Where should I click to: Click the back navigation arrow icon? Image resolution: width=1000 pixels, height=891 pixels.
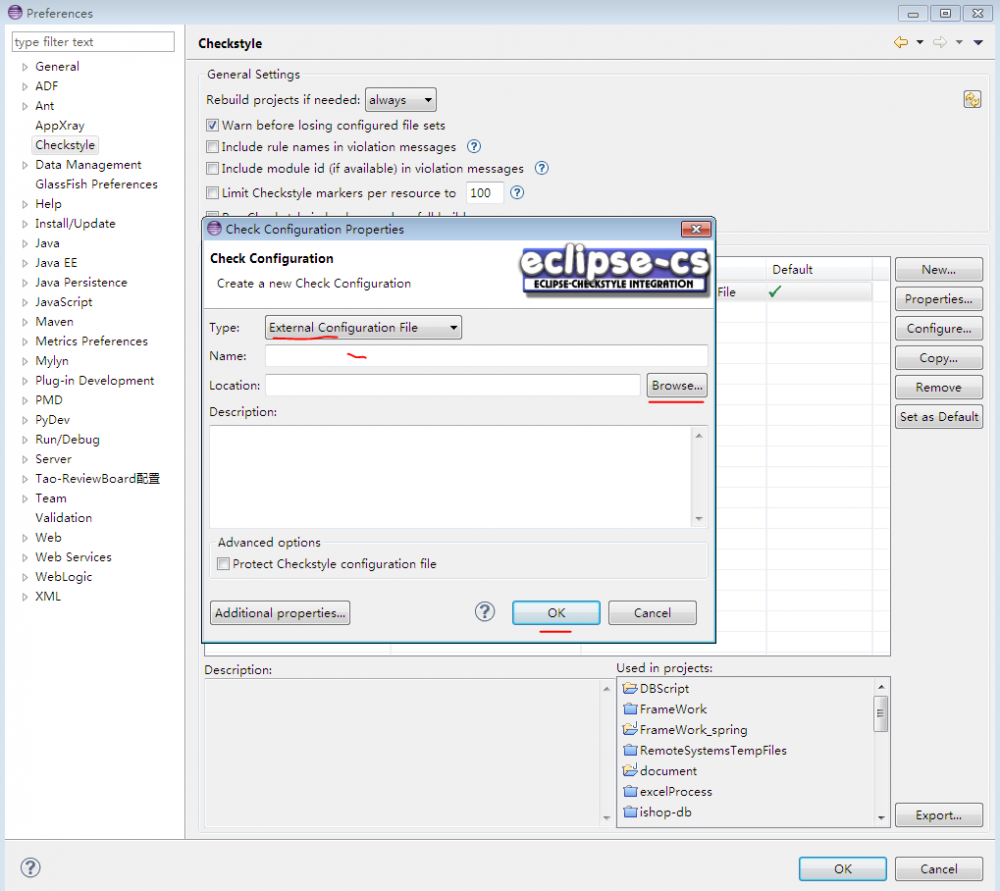pyautogui.click(x=901, y=42)
